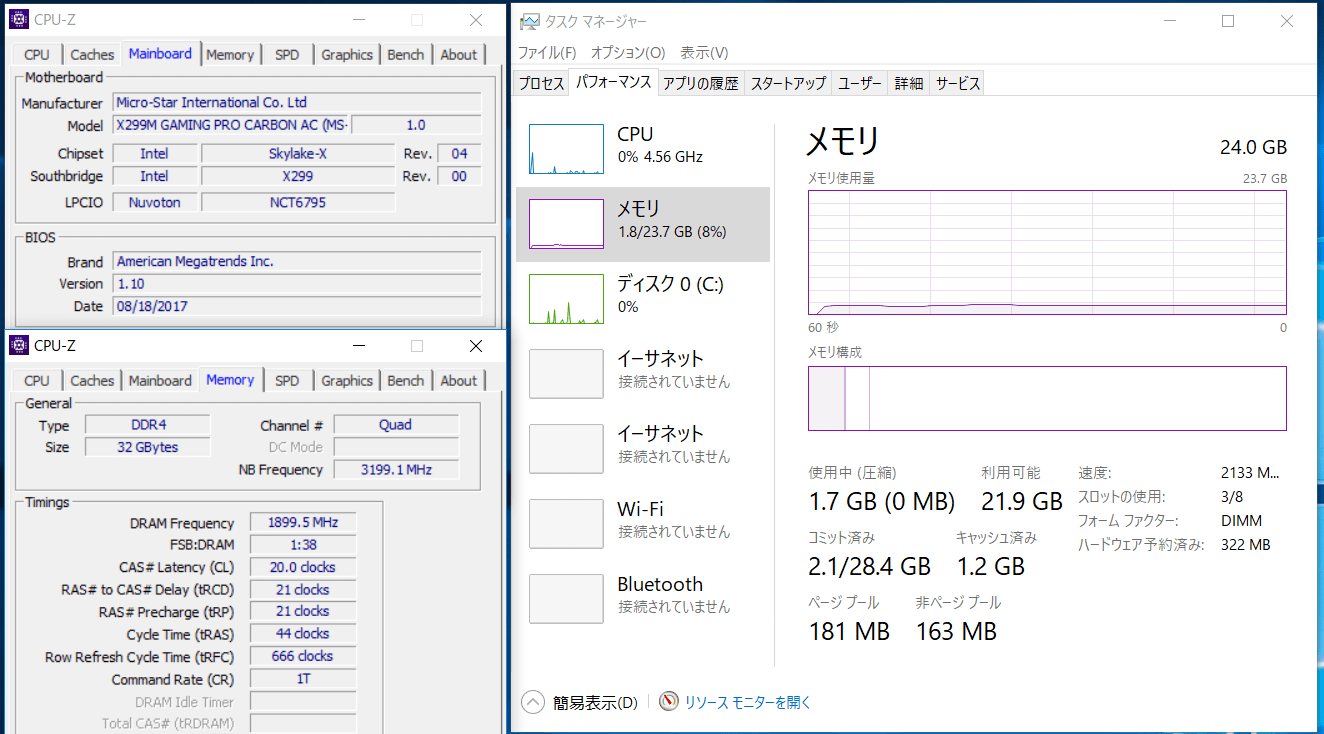1324x734 pixels.
Task: Switch to the アプリの履歴 tab
Action: click(701, 84)
